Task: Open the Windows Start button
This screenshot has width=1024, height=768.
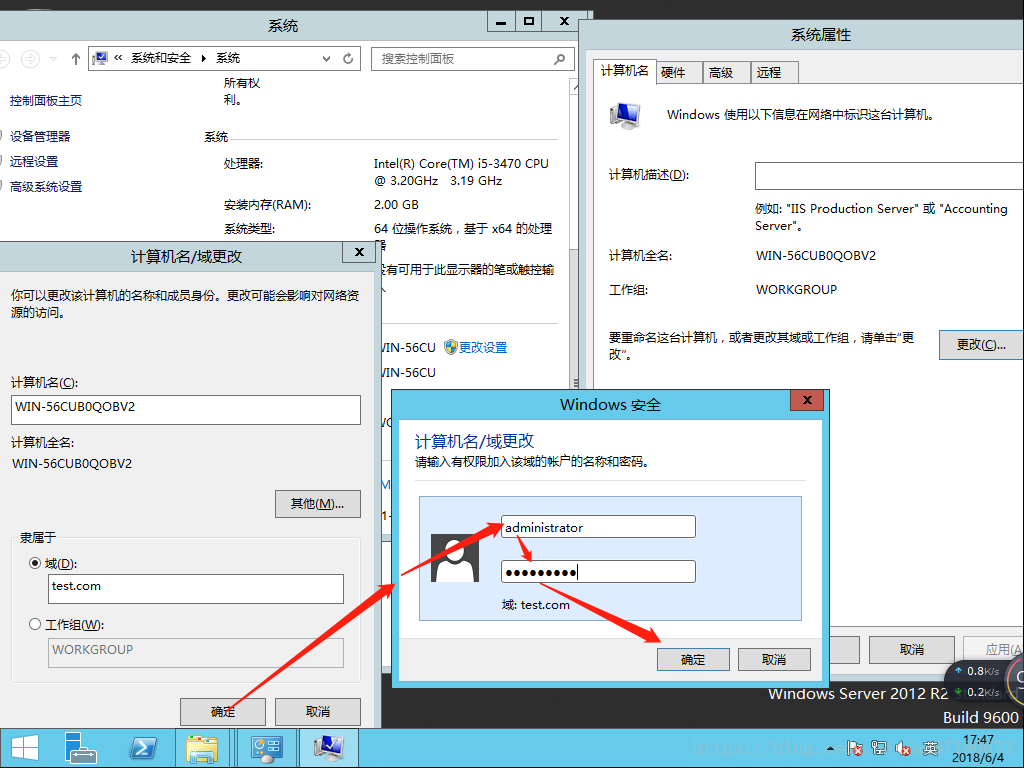Action: [x=24, y=748]
